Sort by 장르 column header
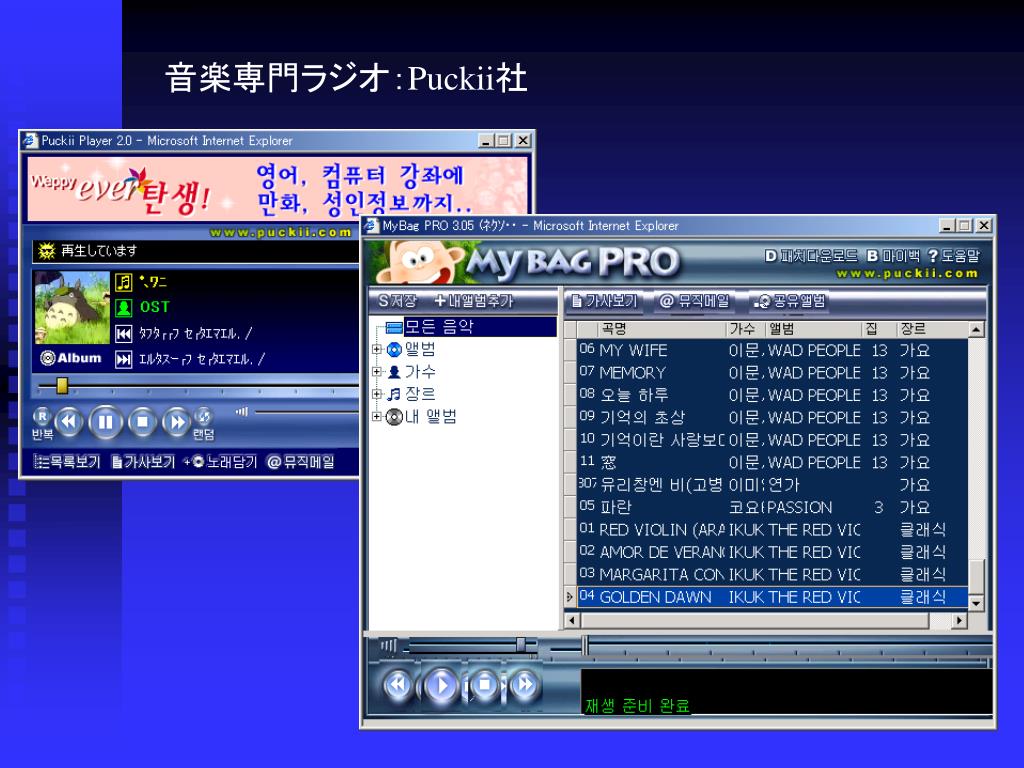Image resolution: width=1024 pixels, height=768 pixels. pos(931,329)
